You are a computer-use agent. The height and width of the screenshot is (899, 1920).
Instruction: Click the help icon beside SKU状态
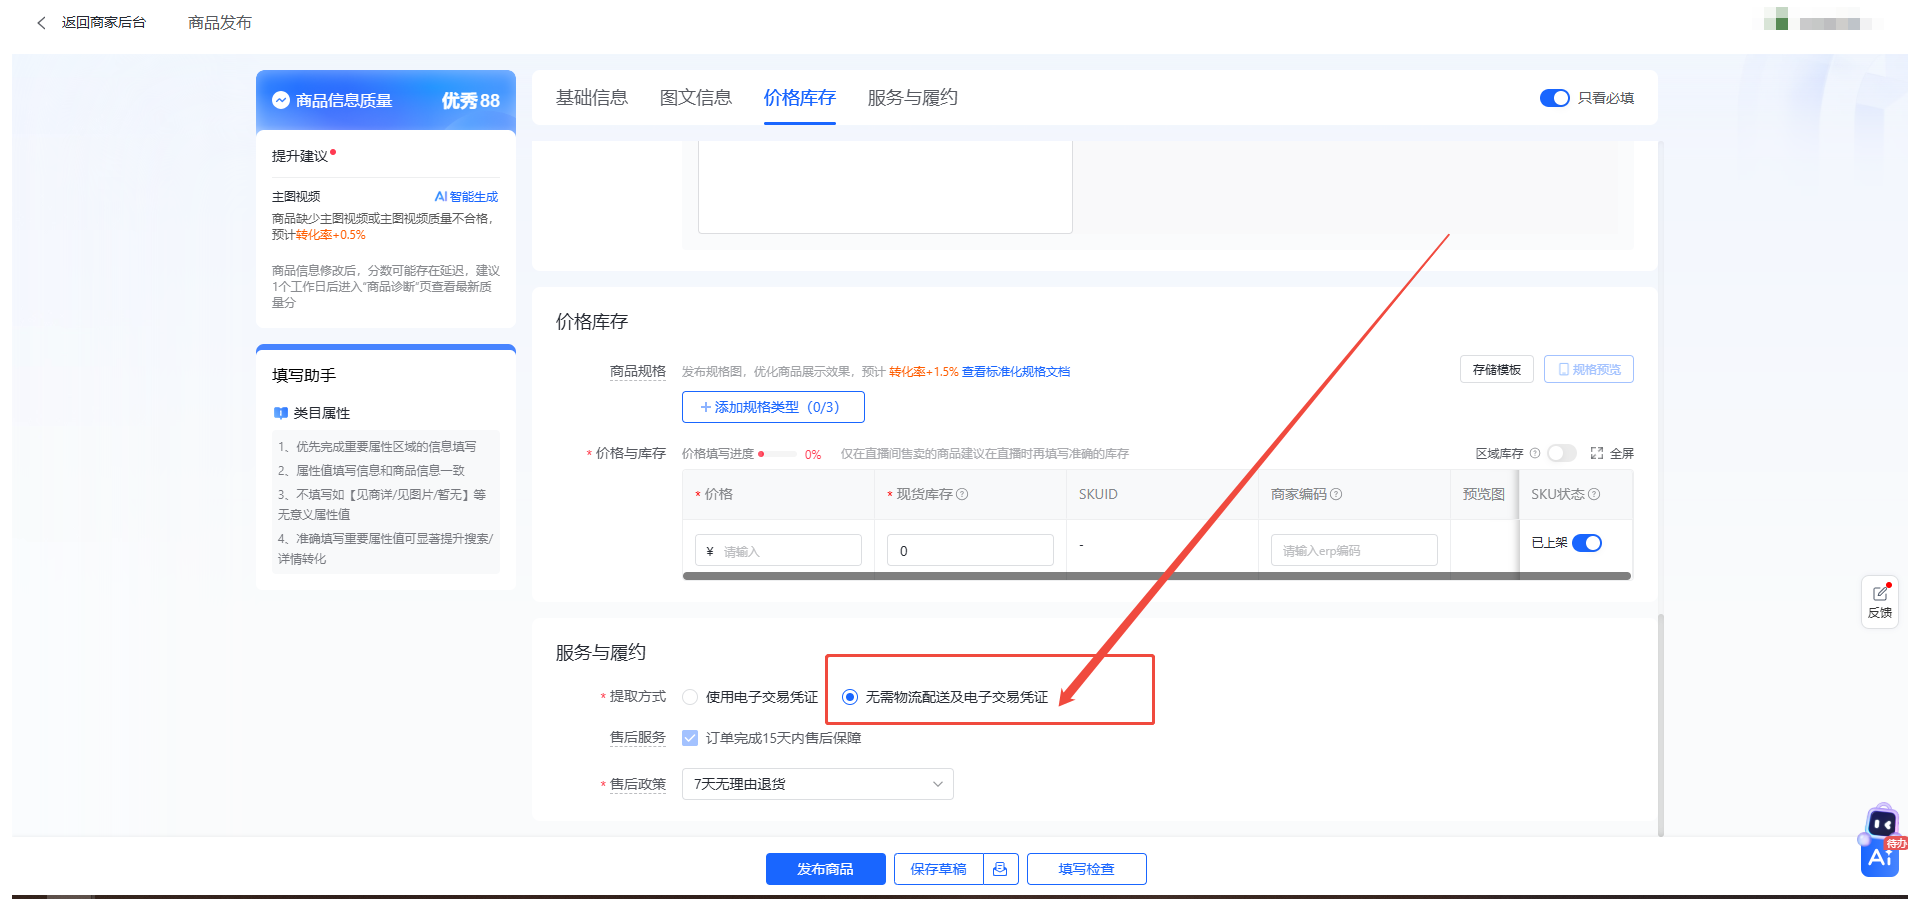click(x=1594, y=494)
